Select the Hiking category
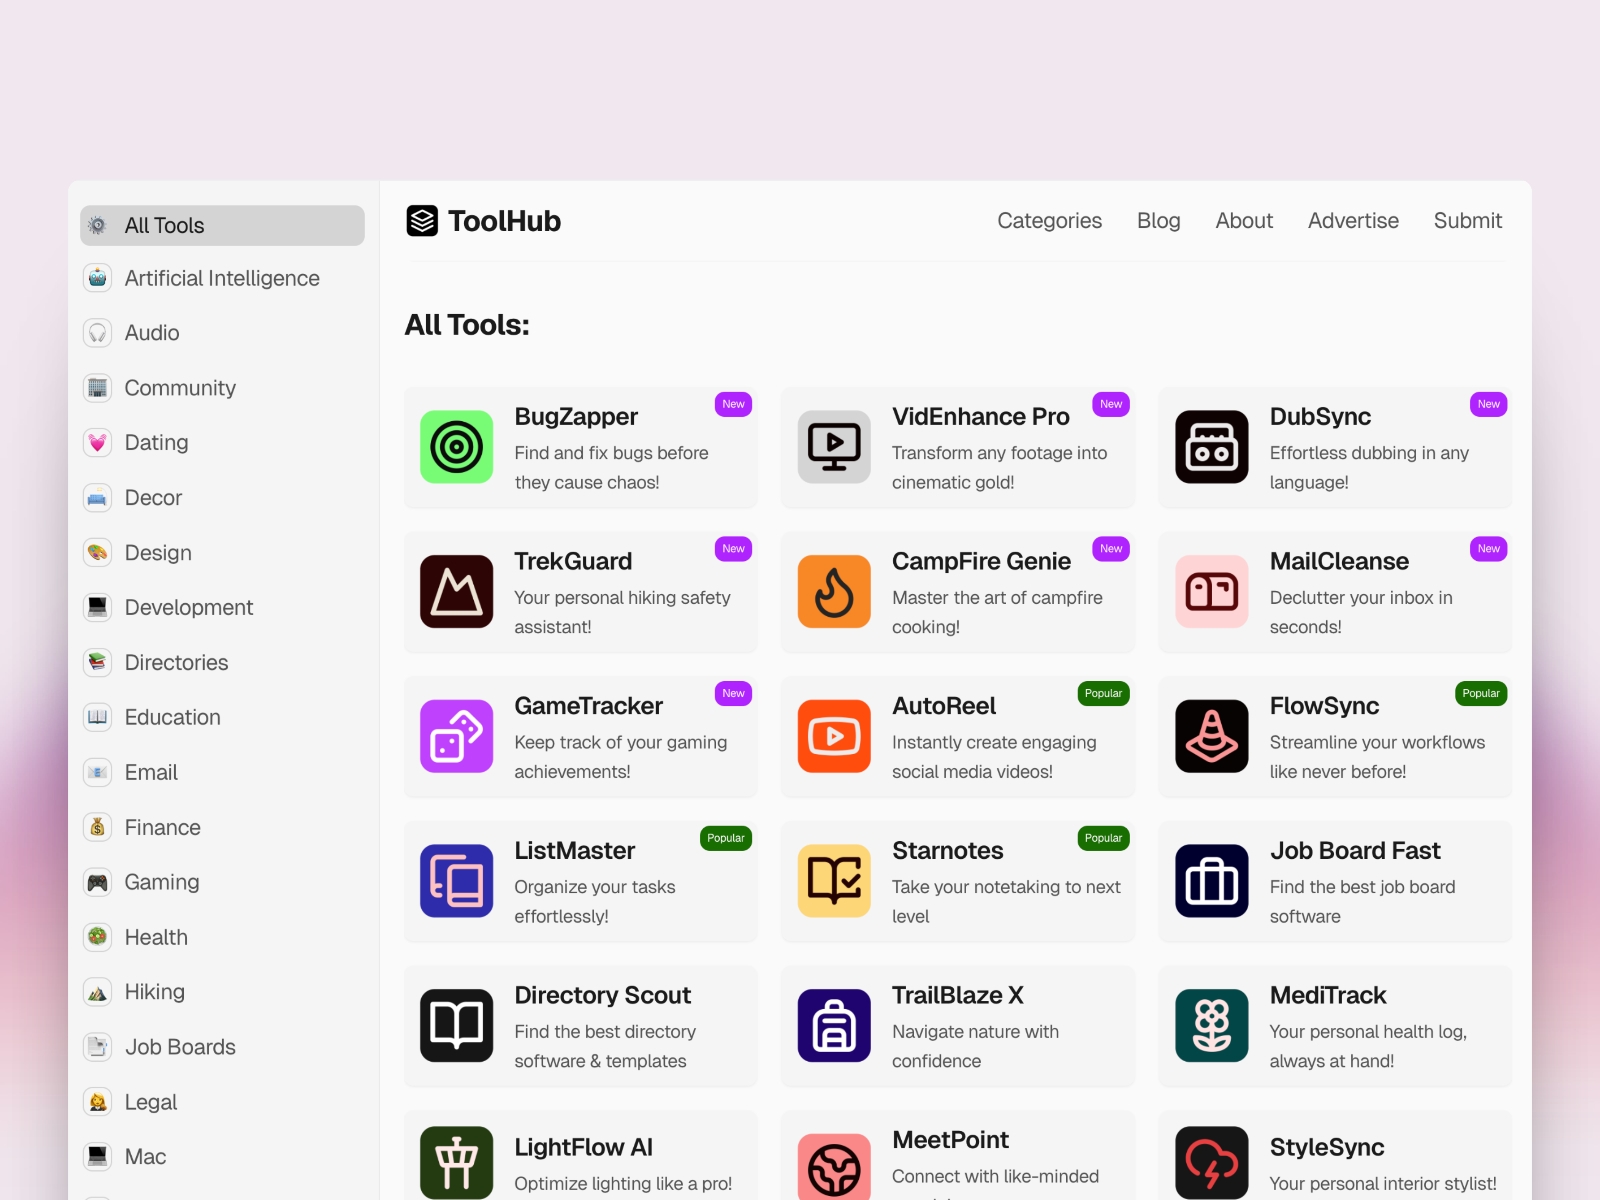The image size is (1600, 1200). coord(154,991)
